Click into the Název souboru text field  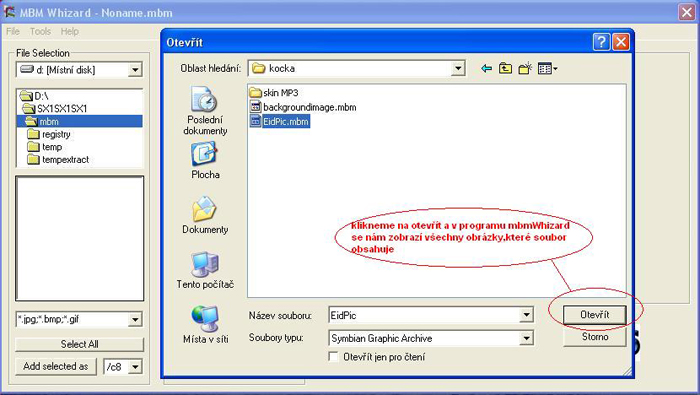coord(424,315)
